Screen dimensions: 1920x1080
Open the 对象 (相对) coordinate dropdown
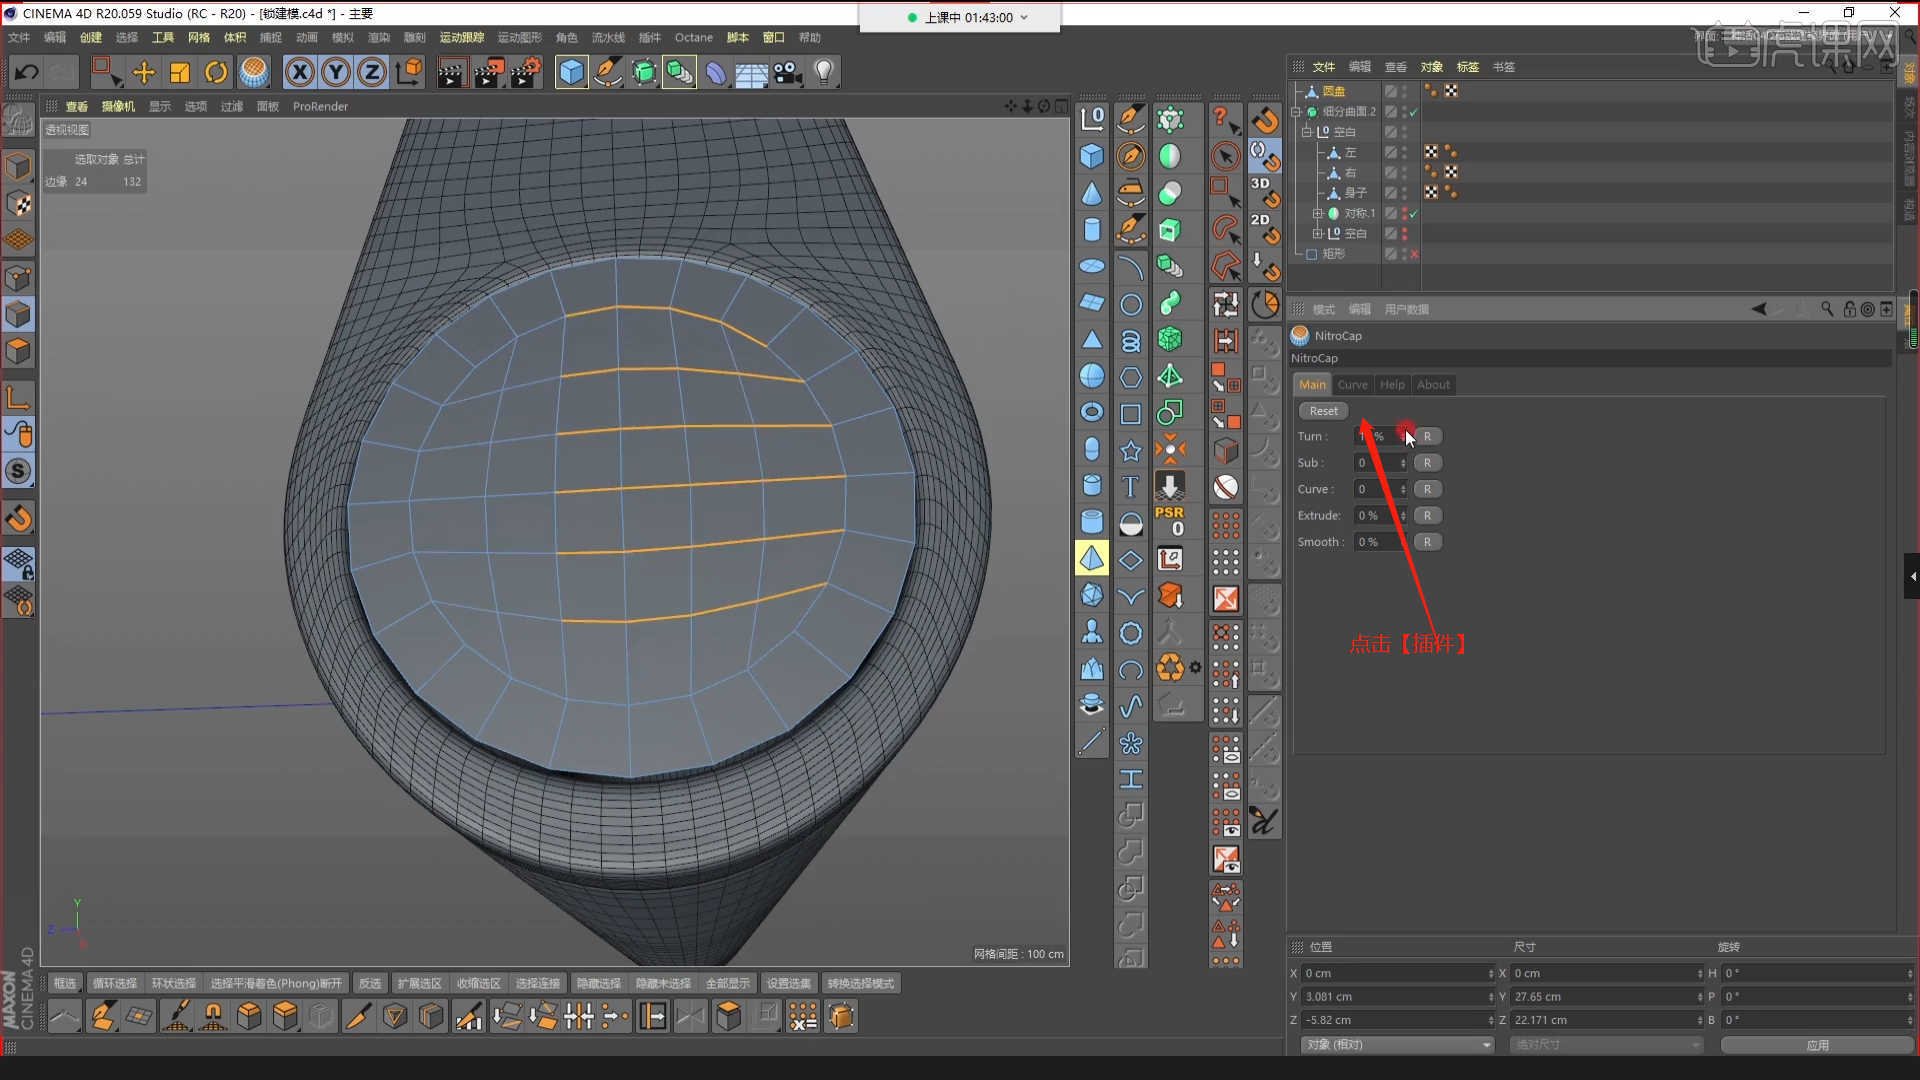pyautogui.click(x=1397, y=1044)
